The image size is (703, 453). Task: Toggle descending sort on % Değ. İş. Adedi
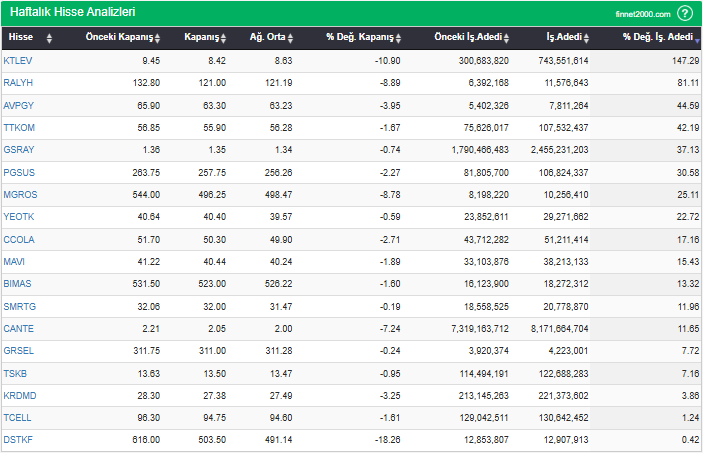697,38
